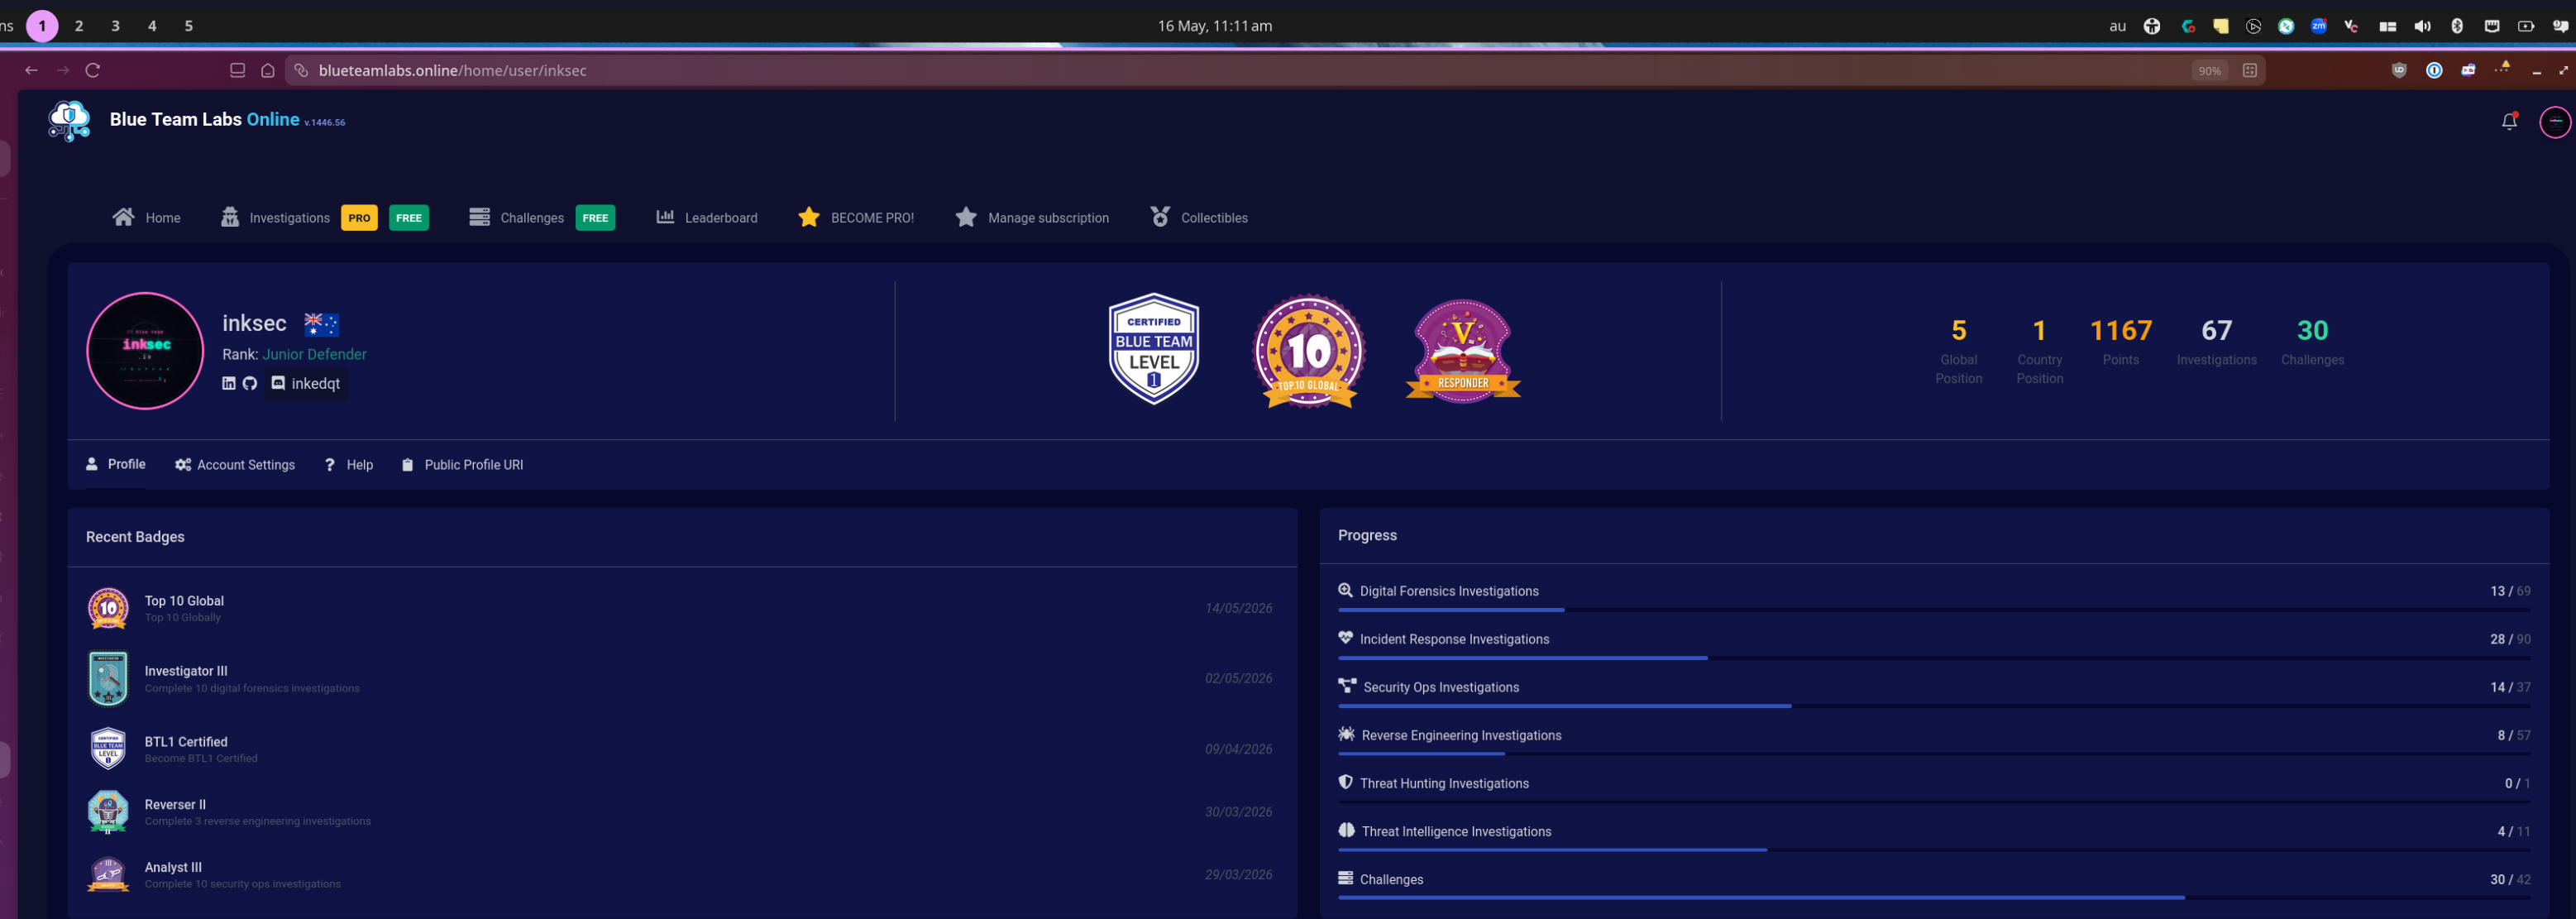Click the FREE badge beside Challenges
Image resolution: width=2576 pixels, height=919 pixels.
pyautogui.click(x=595, y=218)
